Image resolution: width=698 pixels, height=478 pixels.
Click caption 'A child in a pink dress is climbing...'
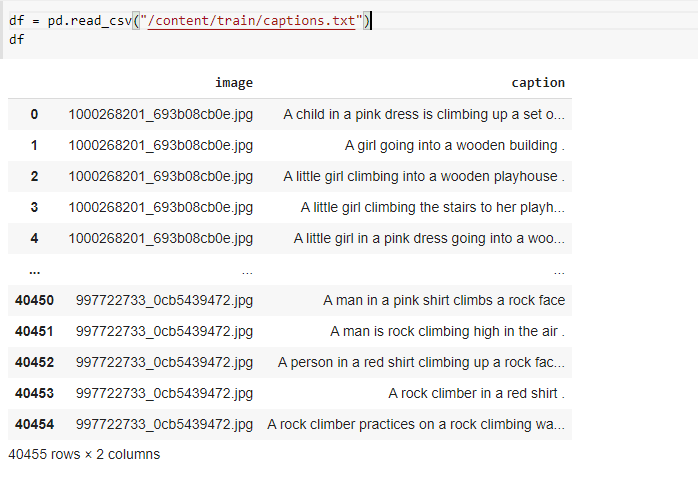coord(424,114)
